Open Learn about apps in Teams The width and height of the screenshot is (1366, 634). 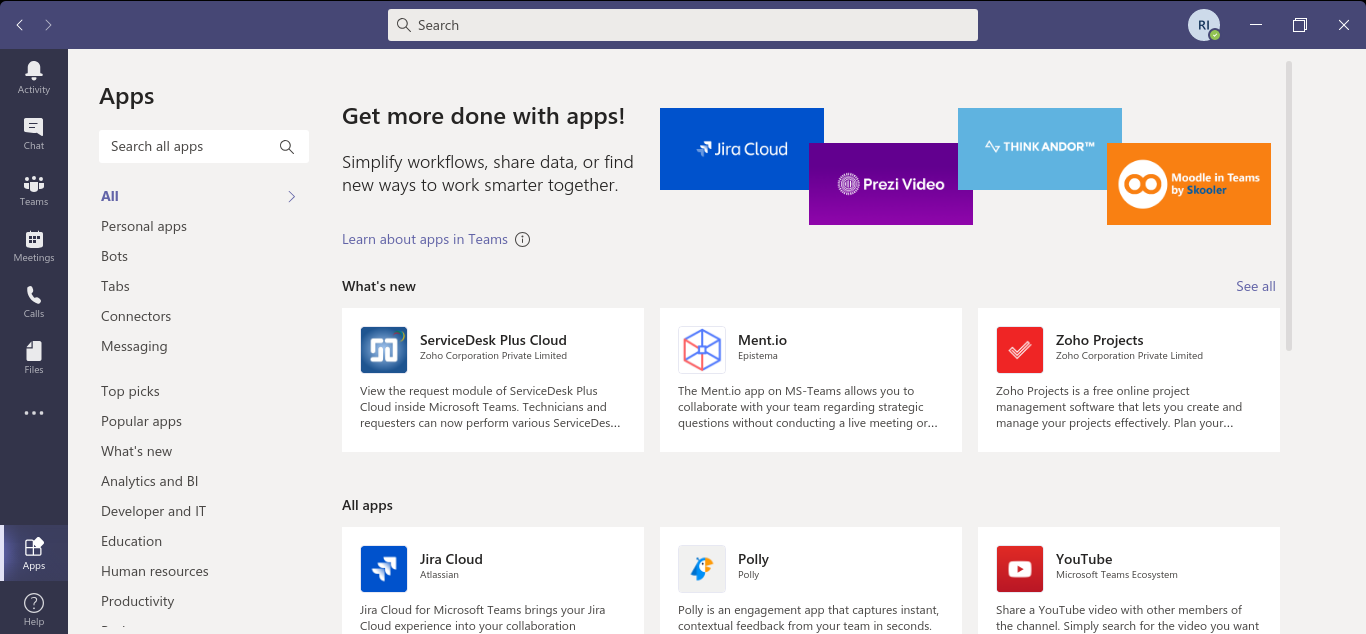tap(424, 240)
